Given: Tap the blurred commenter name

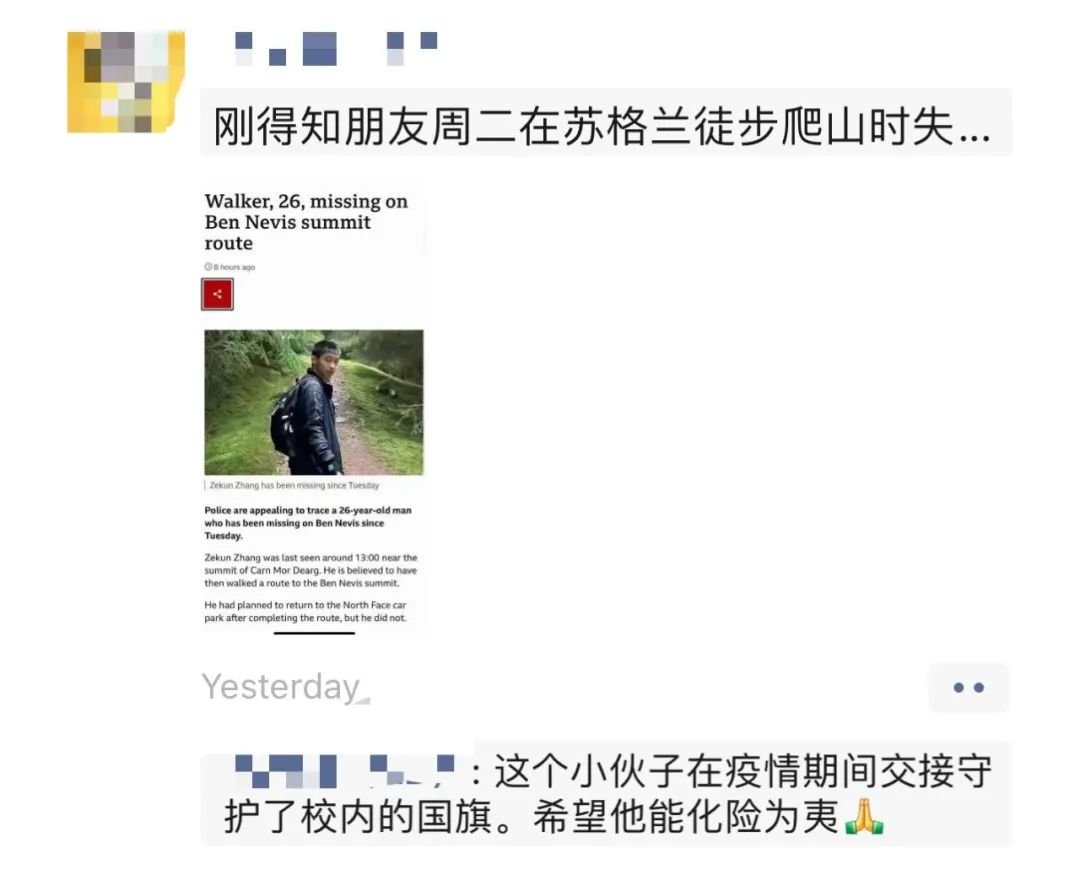Looking at the screenshot, I should [344, 772].
